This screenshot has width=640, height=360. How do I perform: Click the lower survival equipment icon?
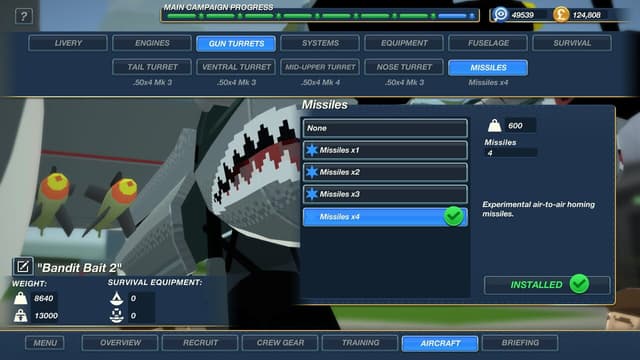point(117,316)
